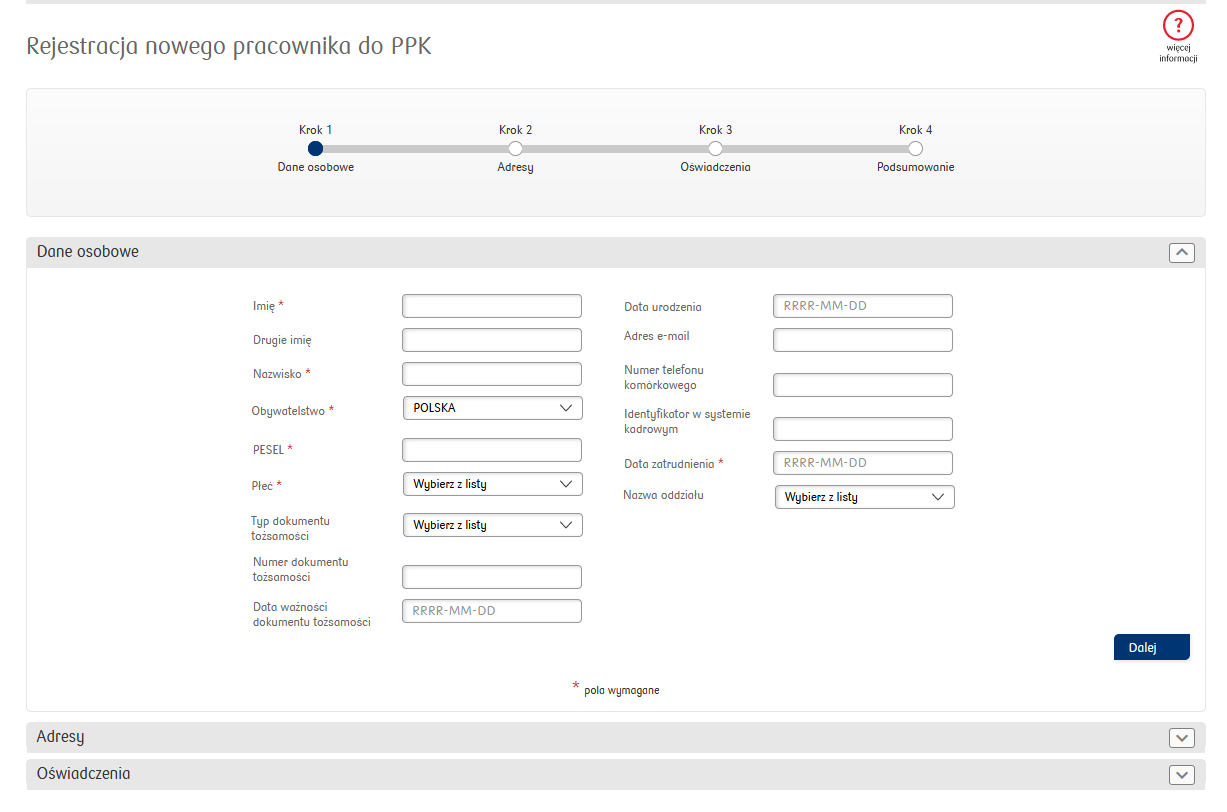This screenshot has width=1227, height=812.
Task: Click the Dalej button
Action: click(1151, 647)
